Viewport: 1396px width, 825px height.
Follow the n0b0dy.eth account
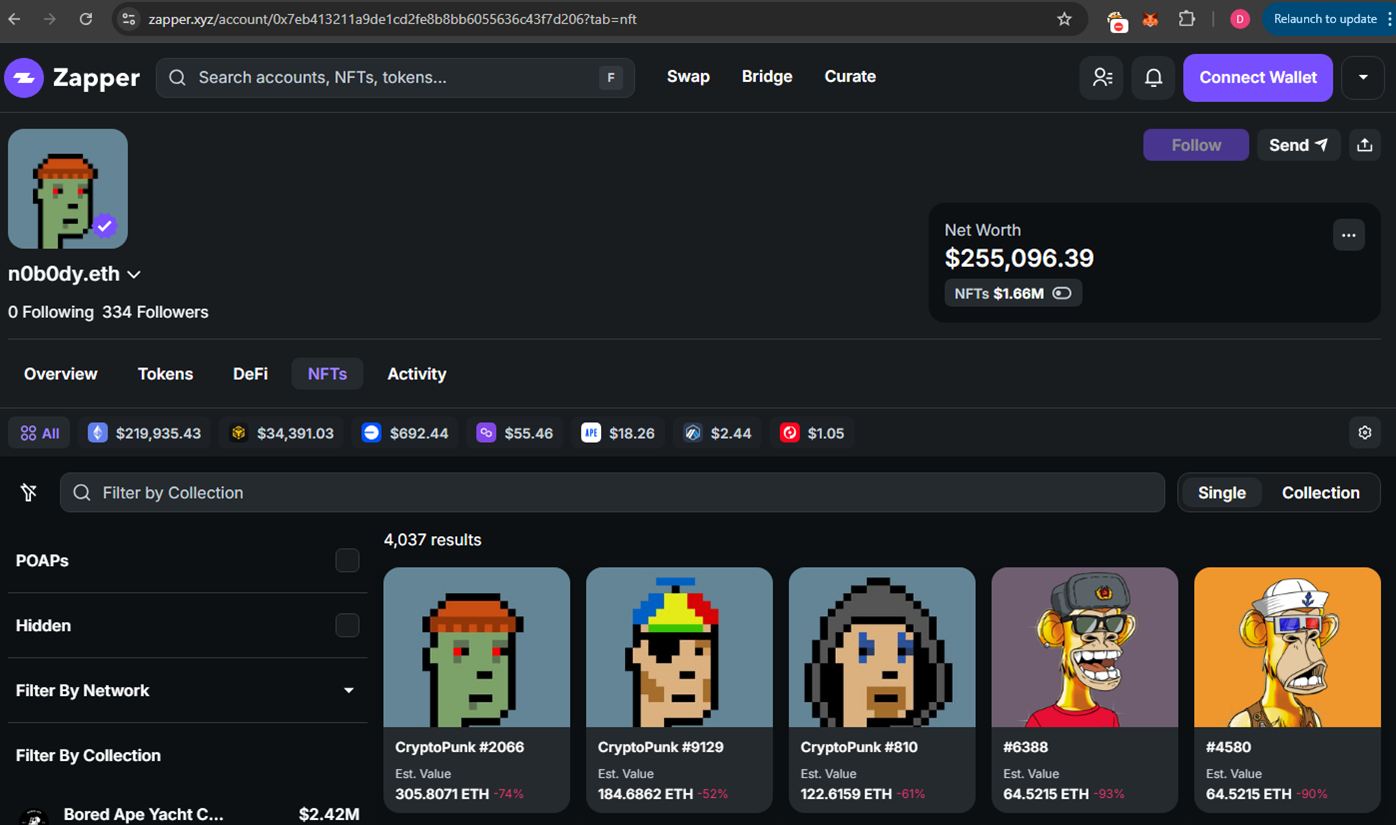[1196, 145]
